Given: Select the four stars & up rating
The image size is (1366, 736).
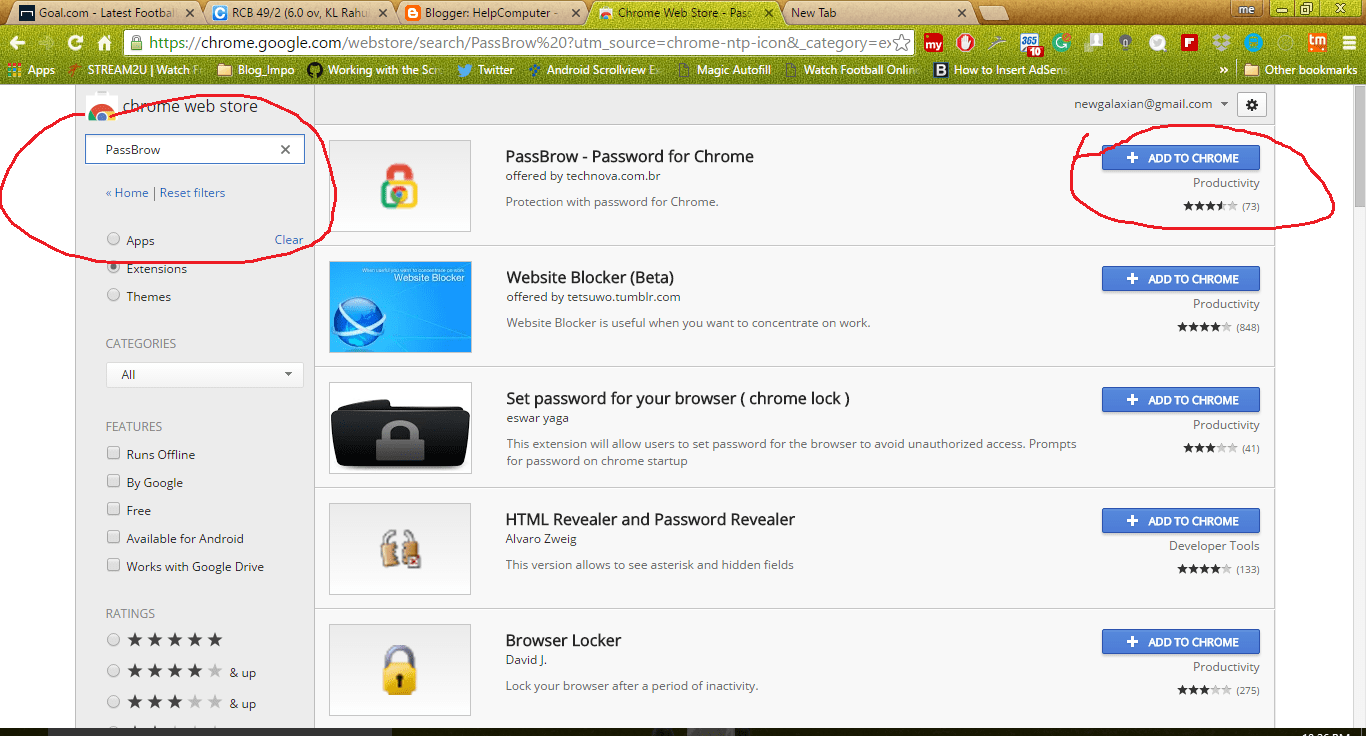Looking at the screenshot, I should click(113, 671).
